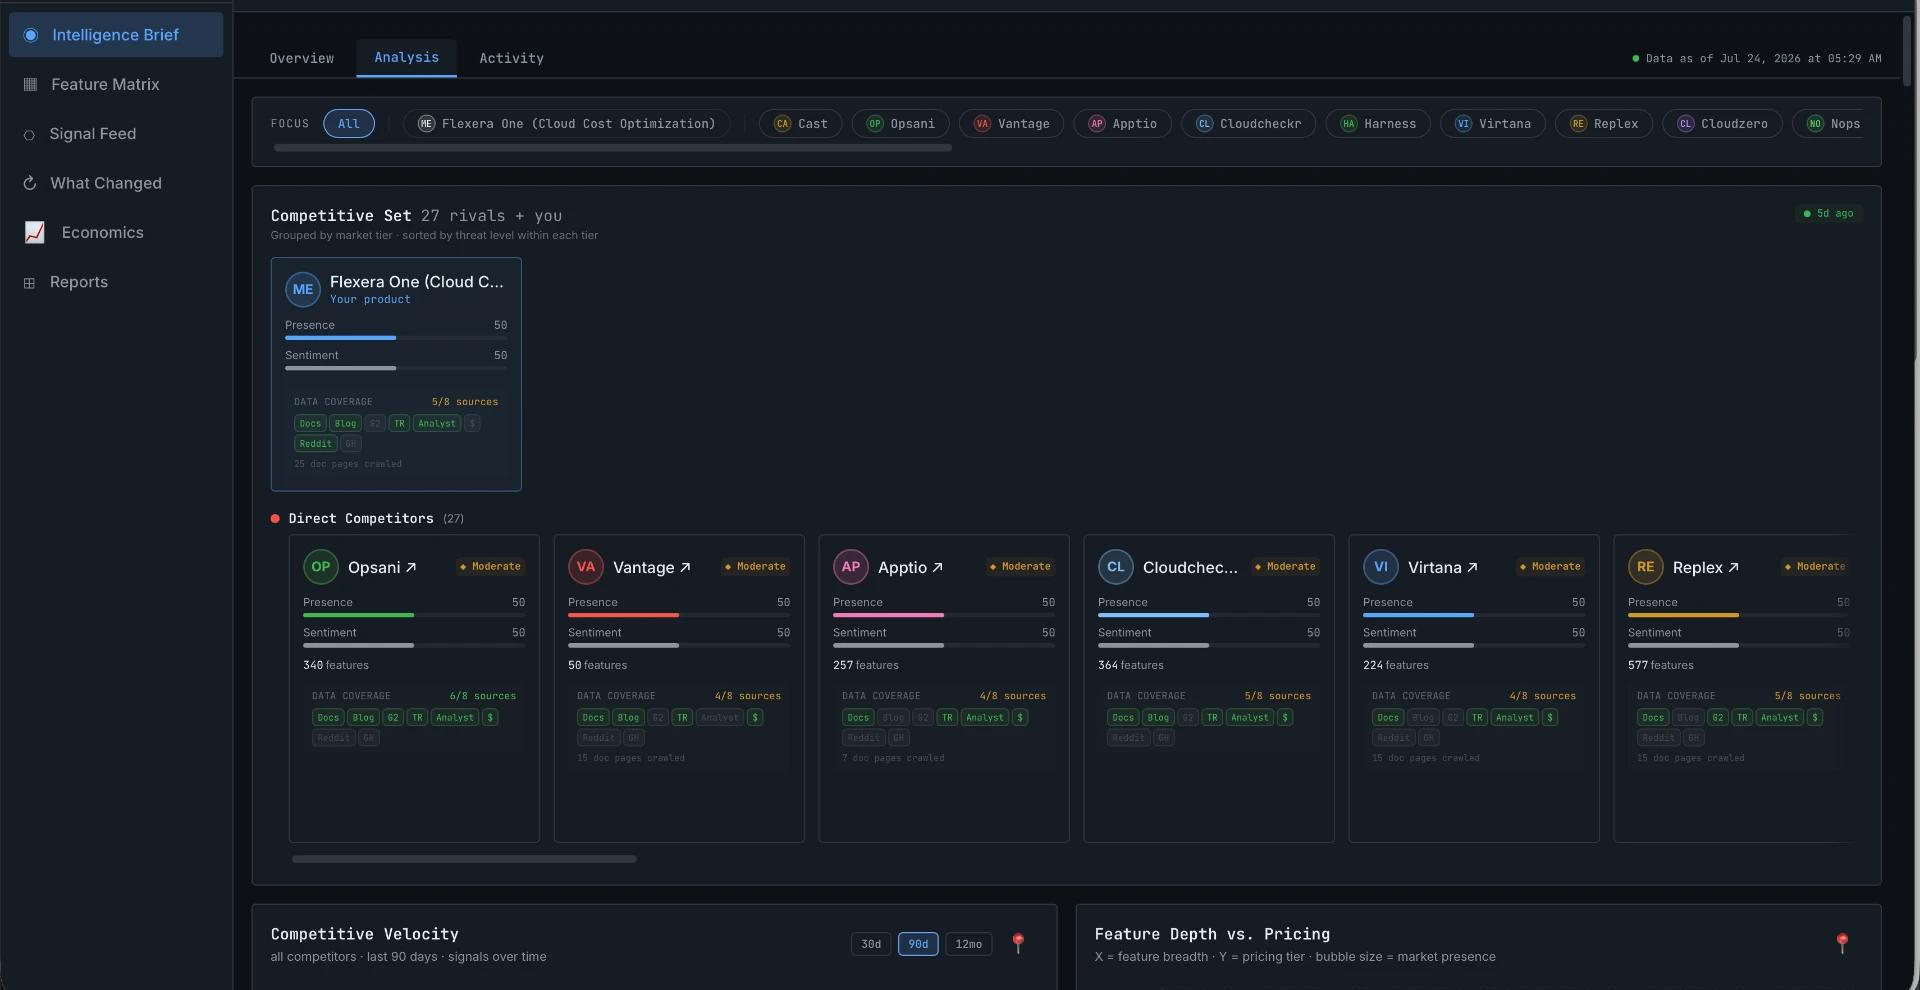Click the Signal Feed circle icon

29,135
